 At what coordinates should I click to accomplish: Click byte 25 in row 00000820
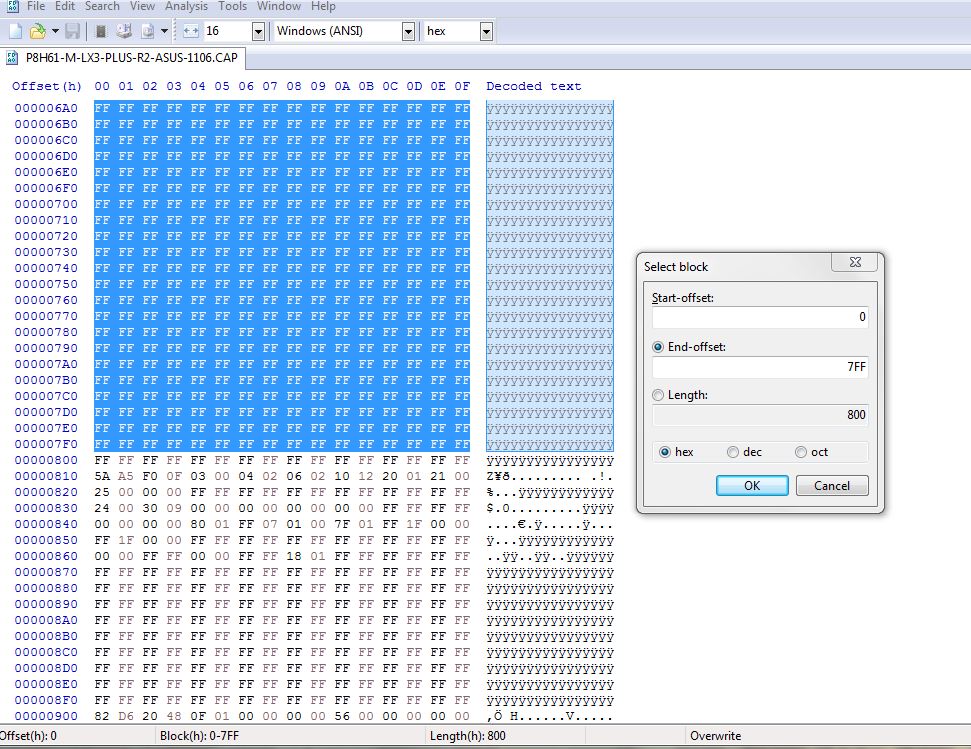click(x=102, y=492)
